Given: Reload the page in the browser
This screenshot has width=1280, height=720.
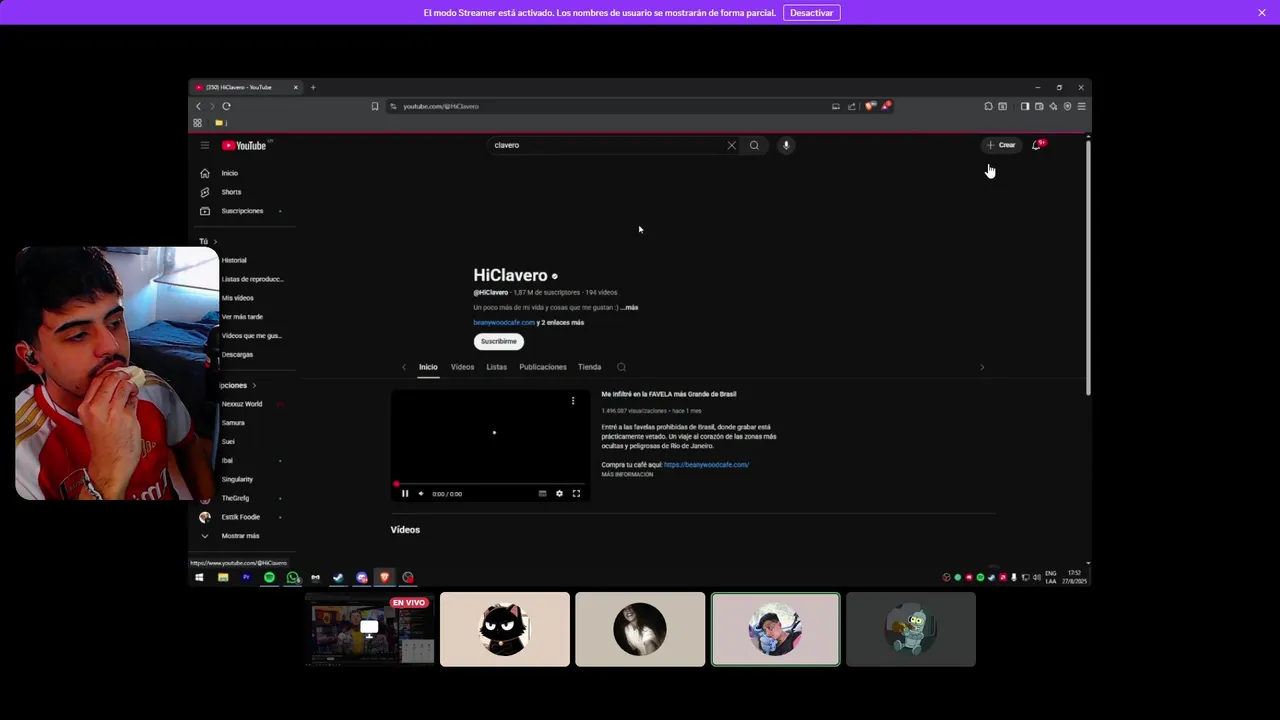Looking at the screenshot, I should [226, 106].
